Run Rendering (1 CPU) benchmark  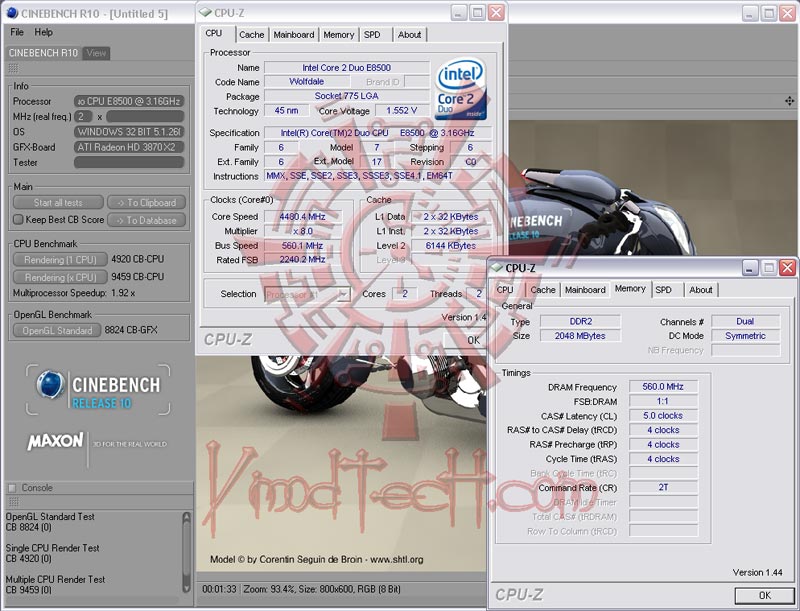click(x=60, y=260)
